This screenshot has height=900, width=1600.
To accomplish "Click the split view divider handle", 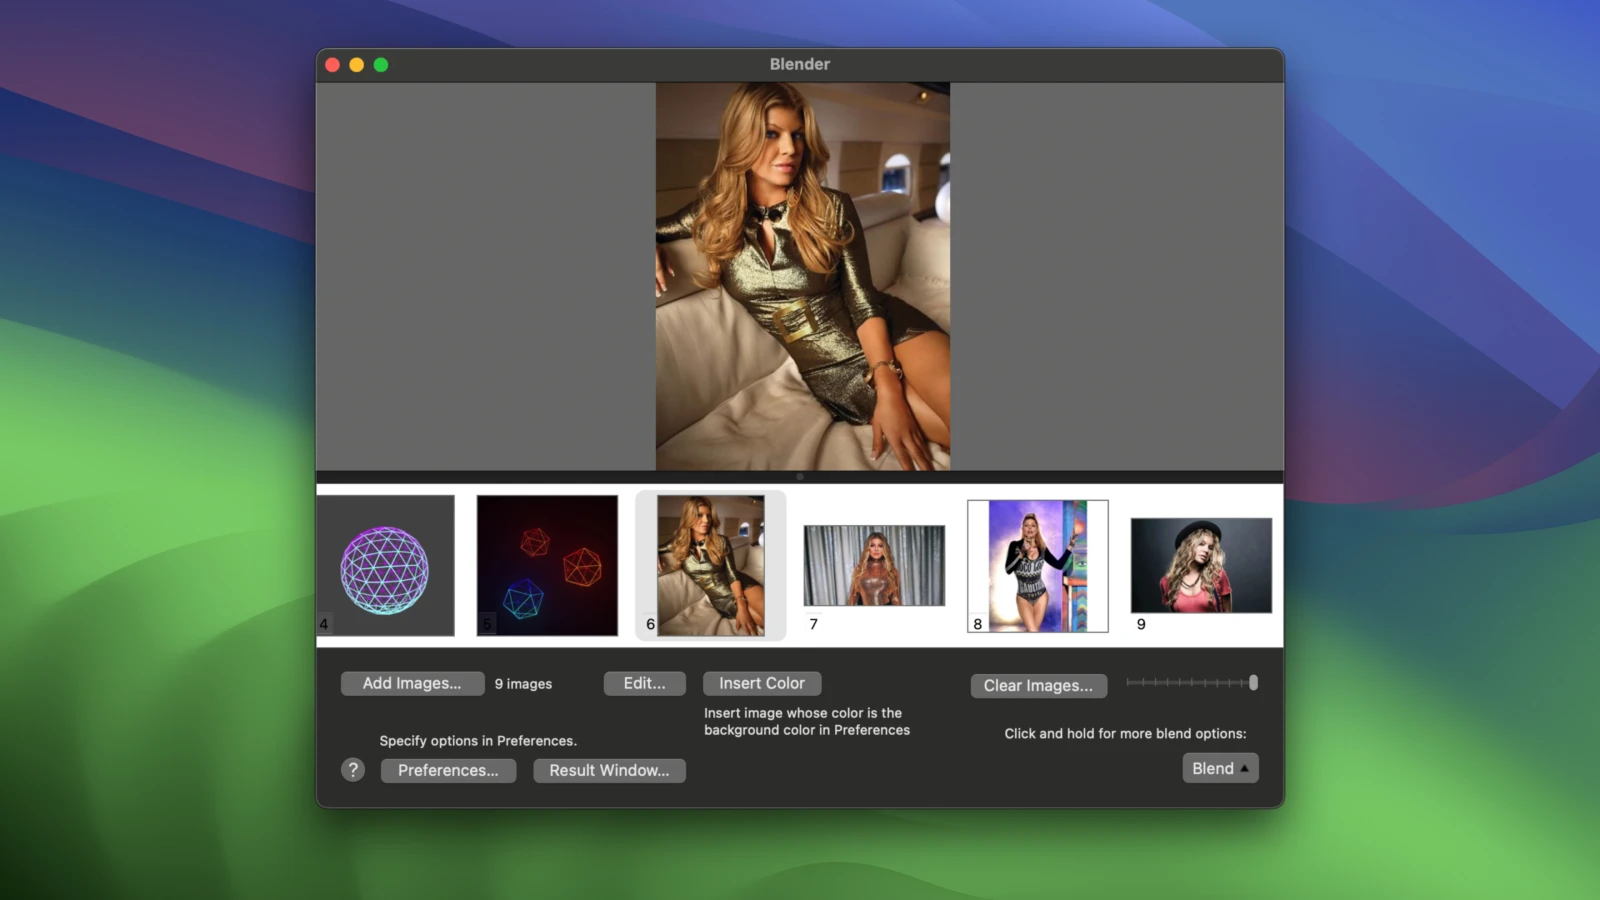I will click(x=800, y=477).
